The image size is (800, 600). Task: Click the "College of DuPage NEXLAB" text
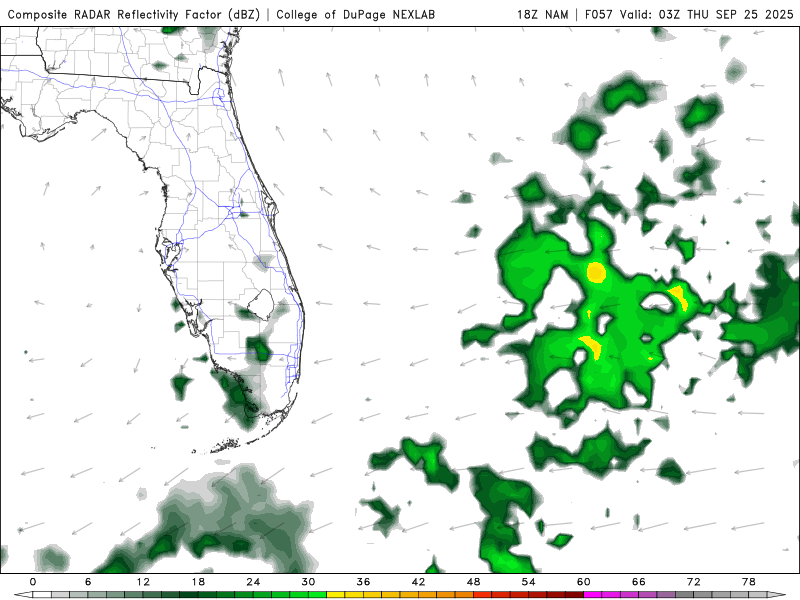pos(356,14)
